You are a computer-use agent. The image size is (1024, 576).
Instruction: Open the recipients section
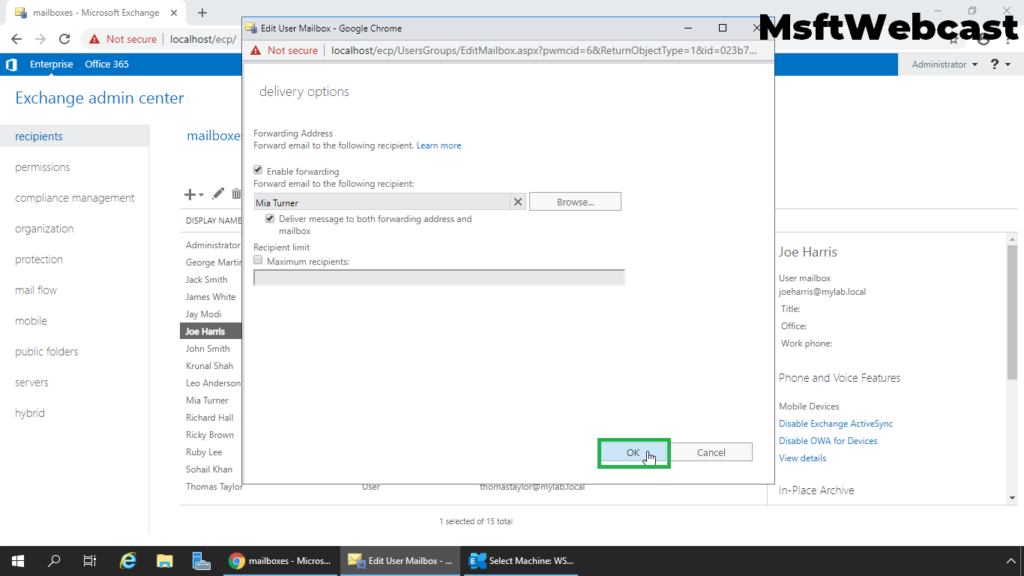[39, 136]
